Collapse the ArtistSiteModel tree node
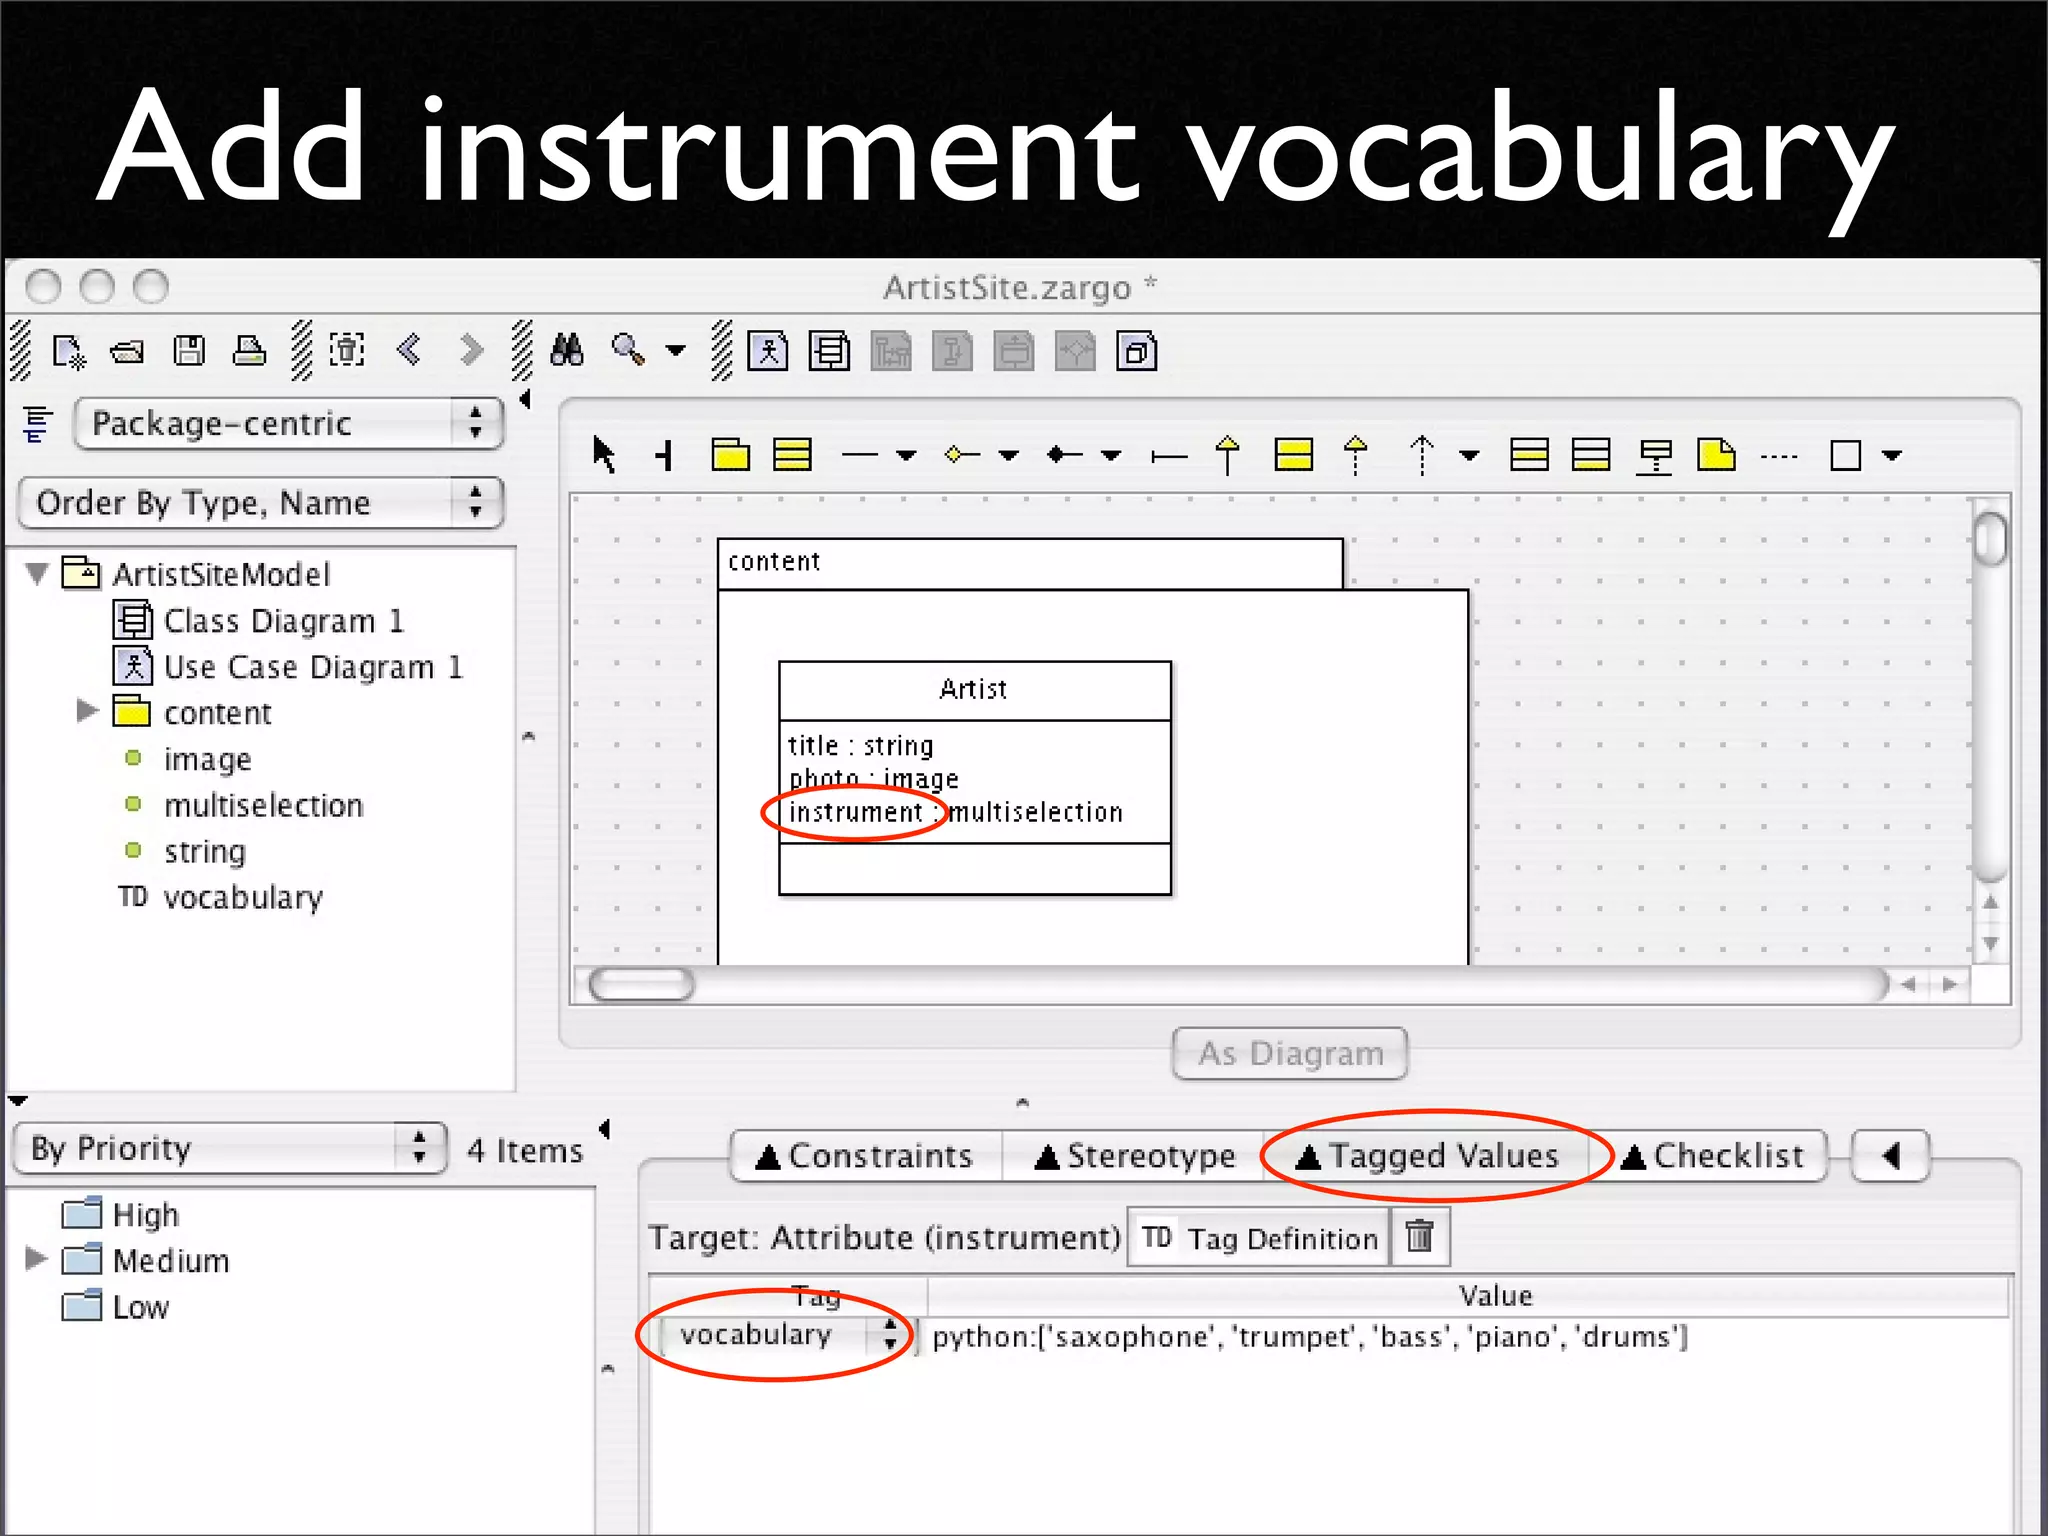This screenshot has width=2048, height=1536. (x=38, y=574)
